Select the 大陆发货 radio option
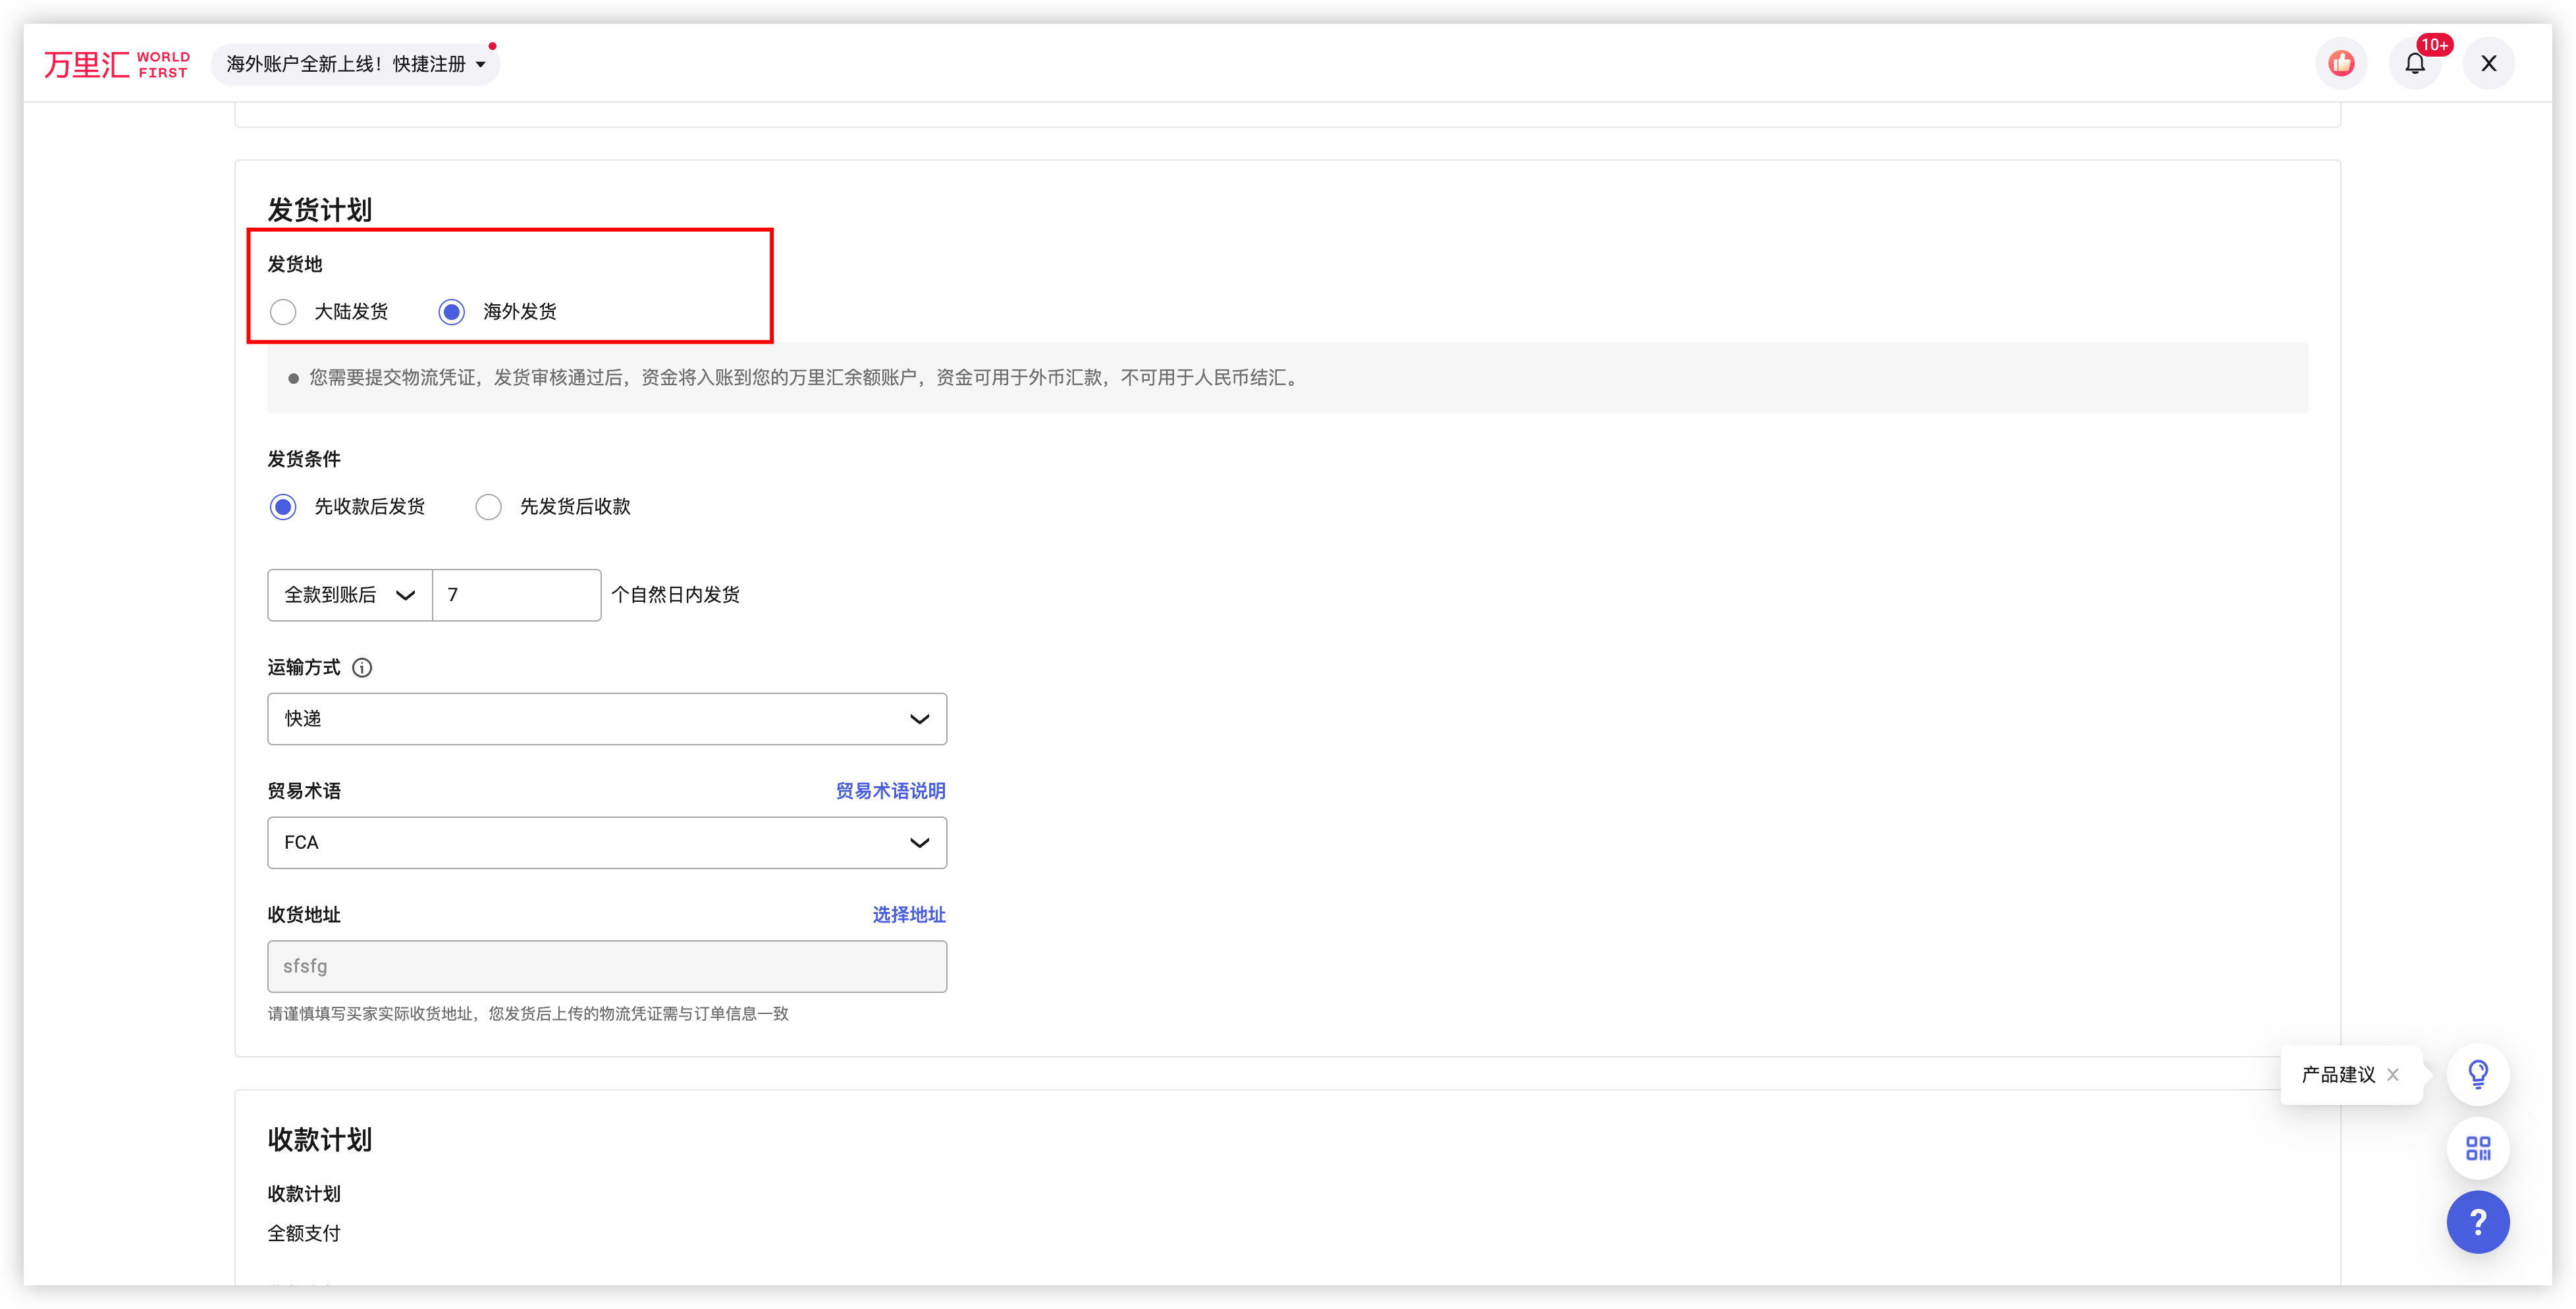The image size is (2576, 1309). click(x=284, y=312)
